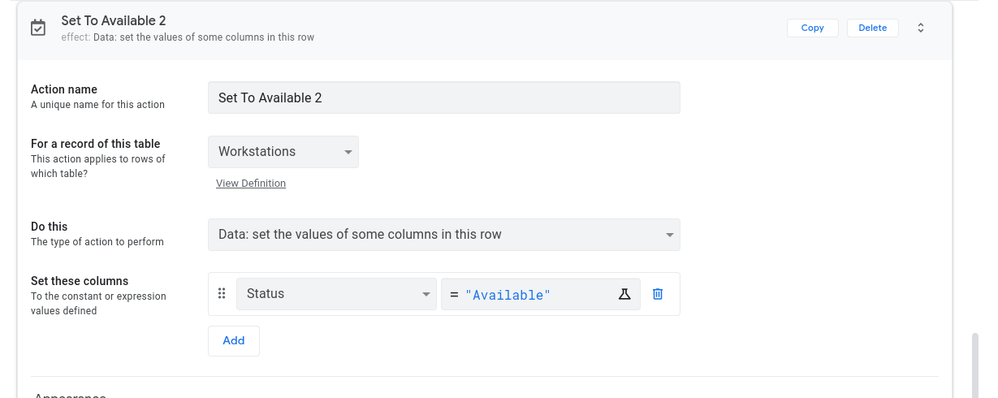Click the 'effect: Data: set the values' subtitle
This screenshot has height=398, width=998.
point(188,37)
